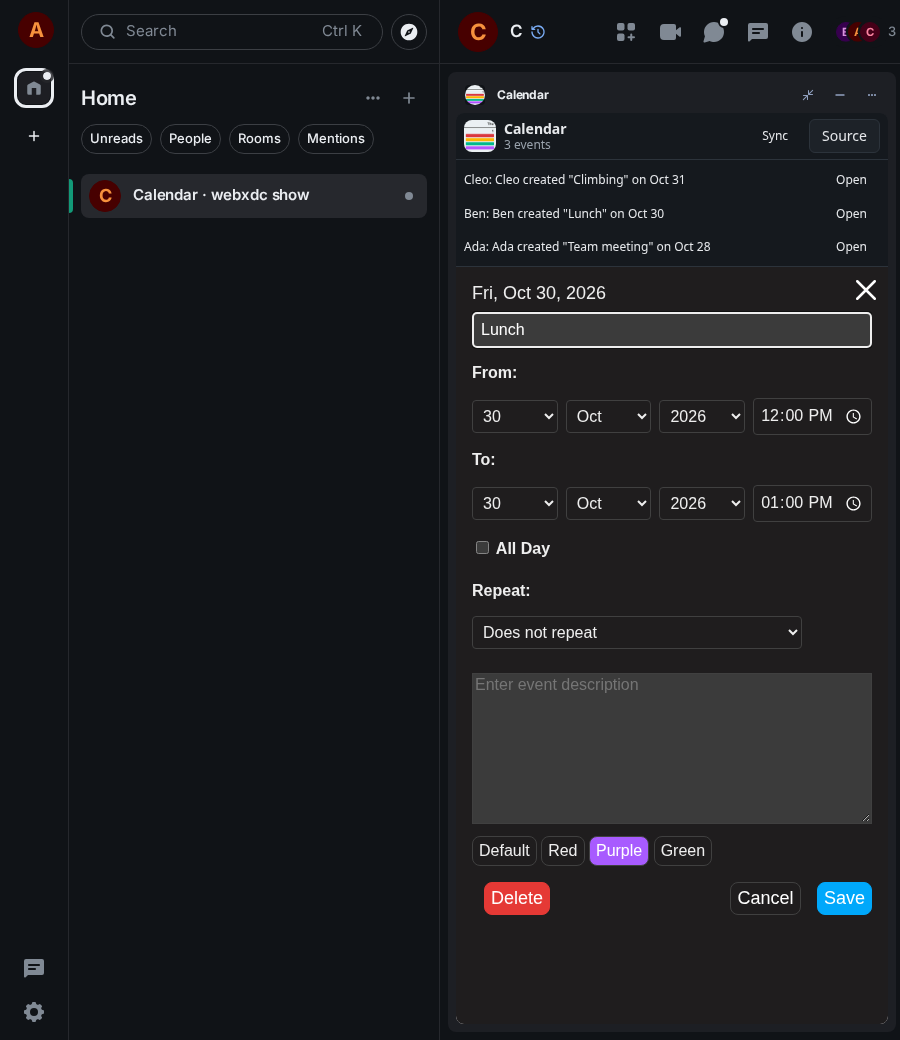Select the Red event color
The width and height of the screenshot is (900, 1040).
click(x=562, y=851)
